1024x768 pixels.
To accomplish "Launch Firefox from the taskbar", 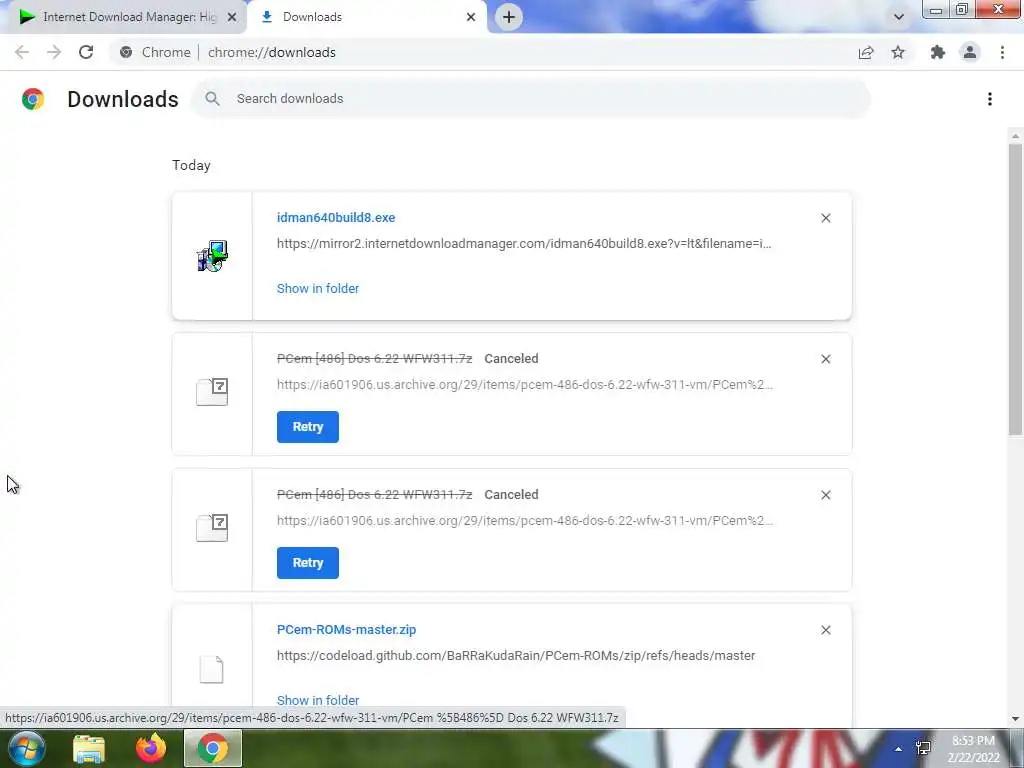I will click(x=151, y=748).
